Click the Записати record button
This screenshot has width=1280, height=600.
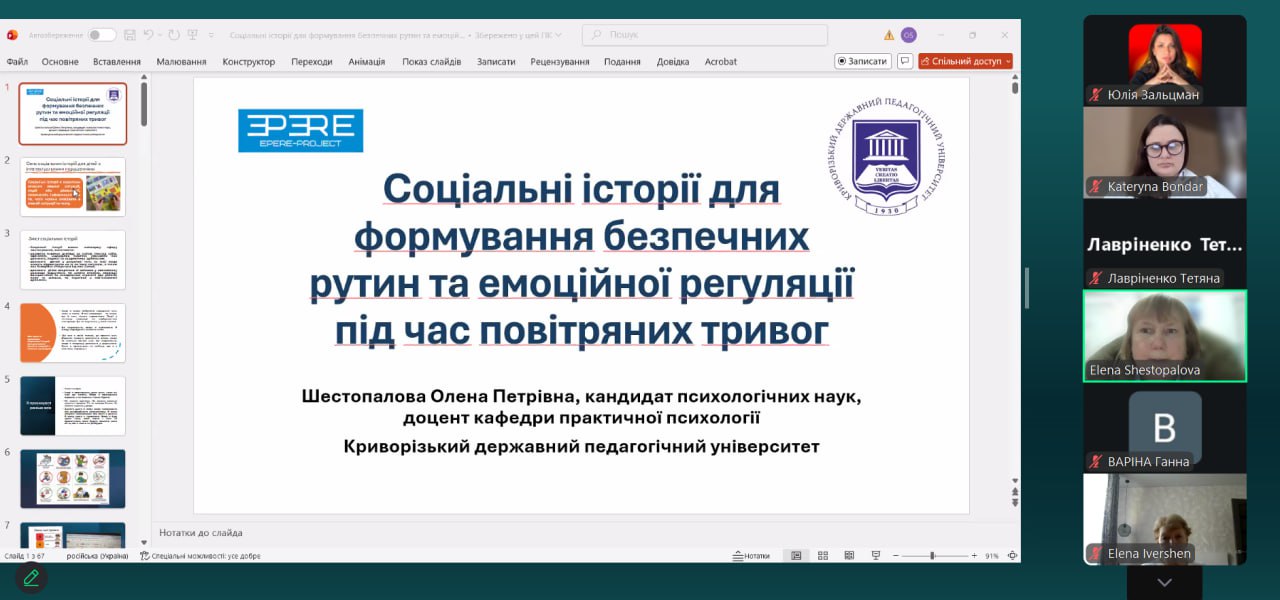tap(862, 61)
